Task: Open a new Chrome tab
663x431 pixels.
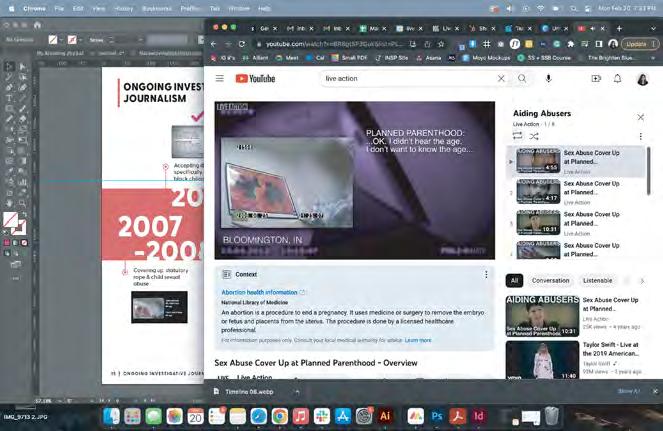Action: 619,28
